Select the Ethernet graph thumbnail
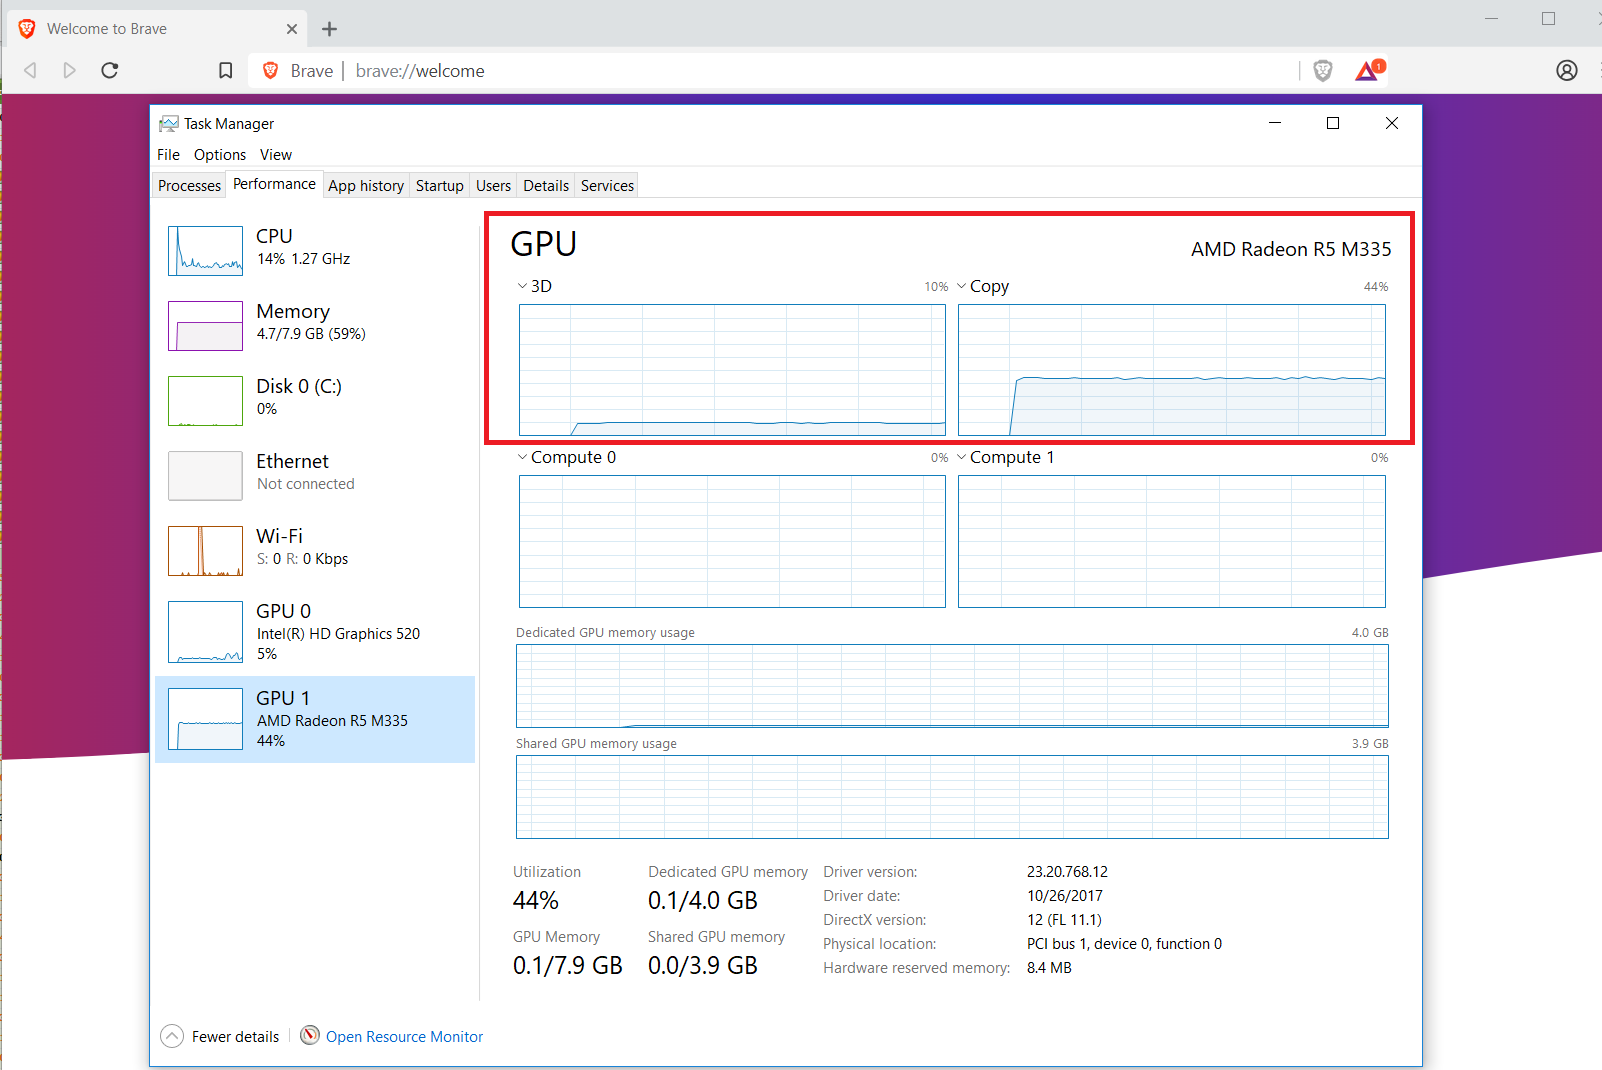 pos(205,476)
